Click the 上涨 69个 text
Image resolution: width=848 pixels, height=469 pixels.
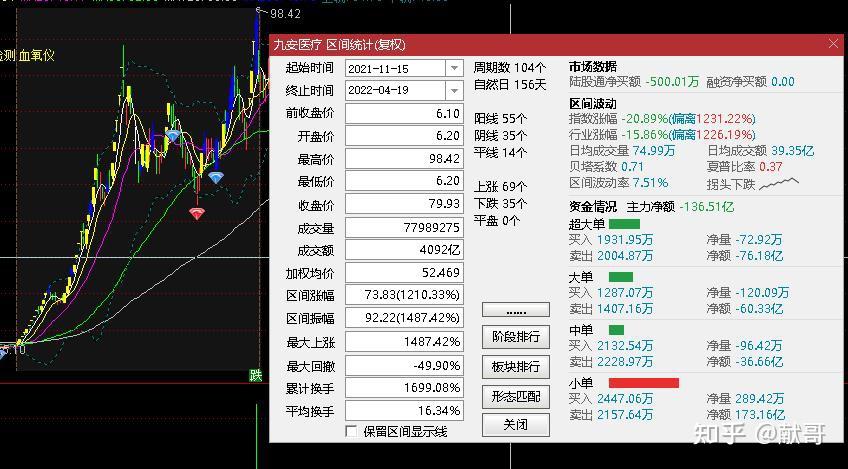(500, 187)
